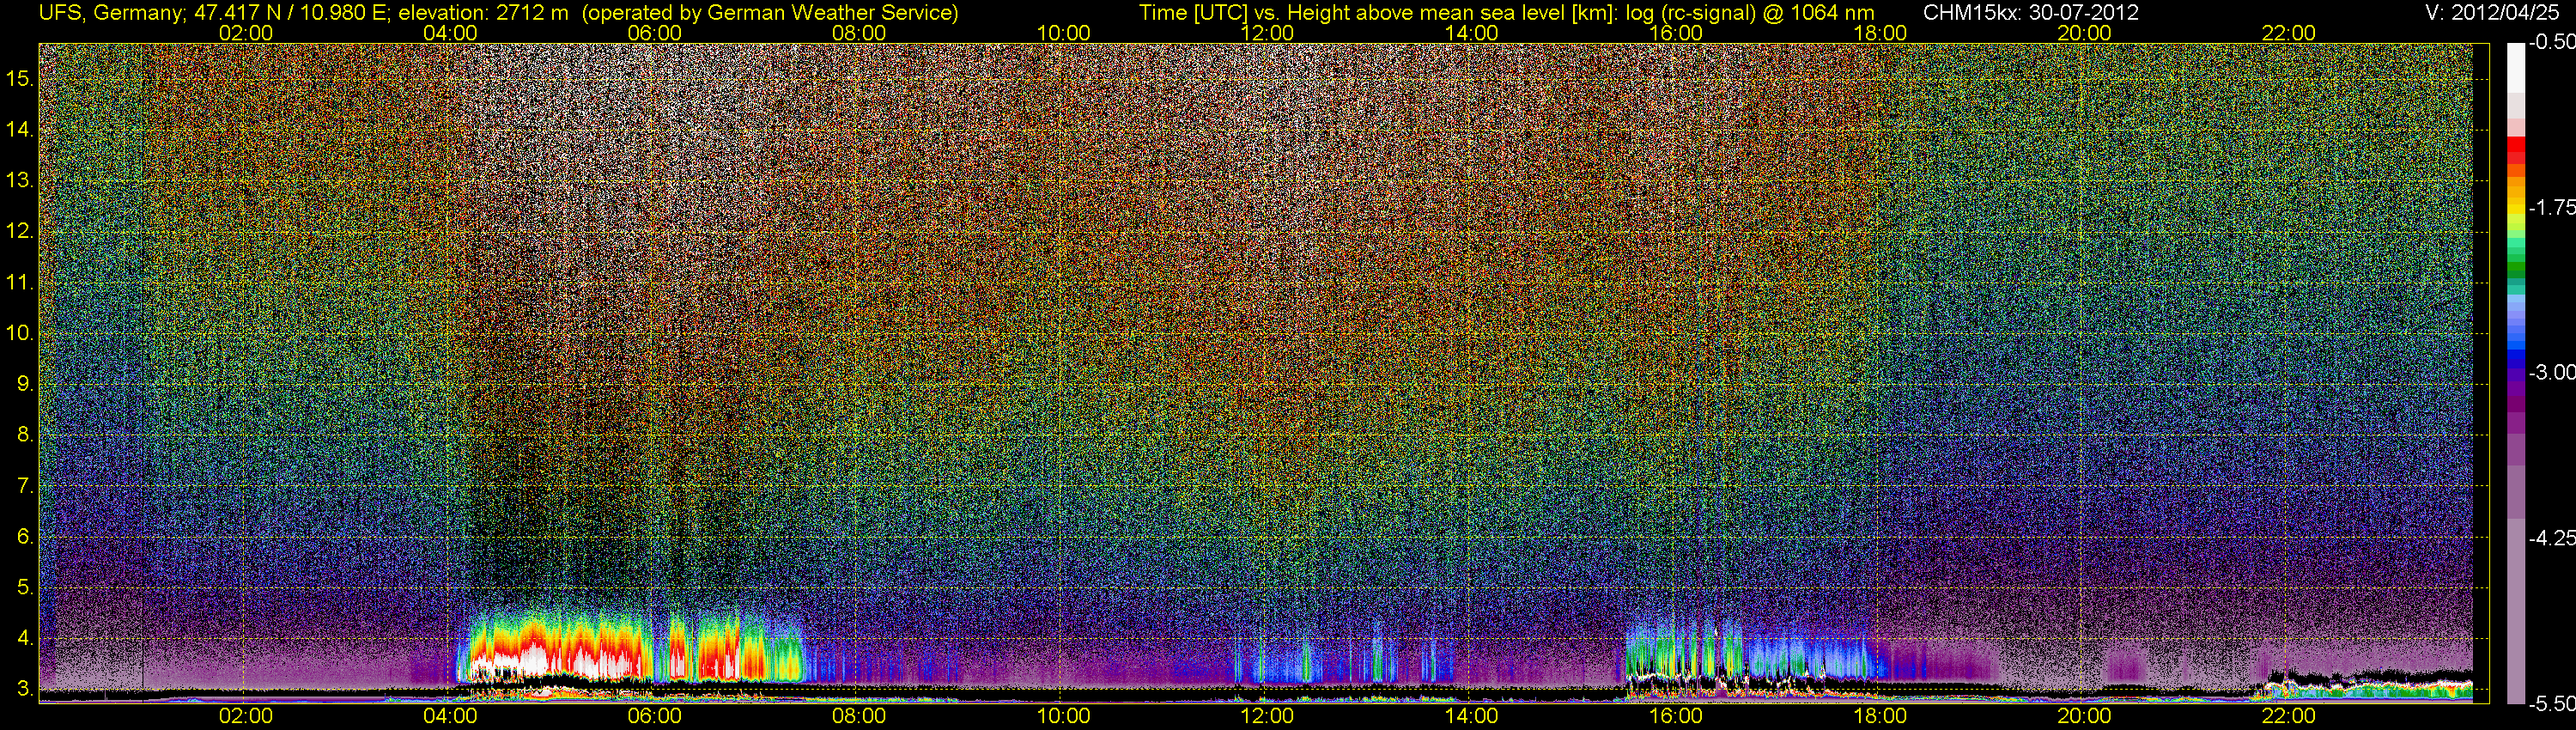This screenshot has height=730, width=2576.
Task: Select the "10." km height axis label
Action: (20, 333)
